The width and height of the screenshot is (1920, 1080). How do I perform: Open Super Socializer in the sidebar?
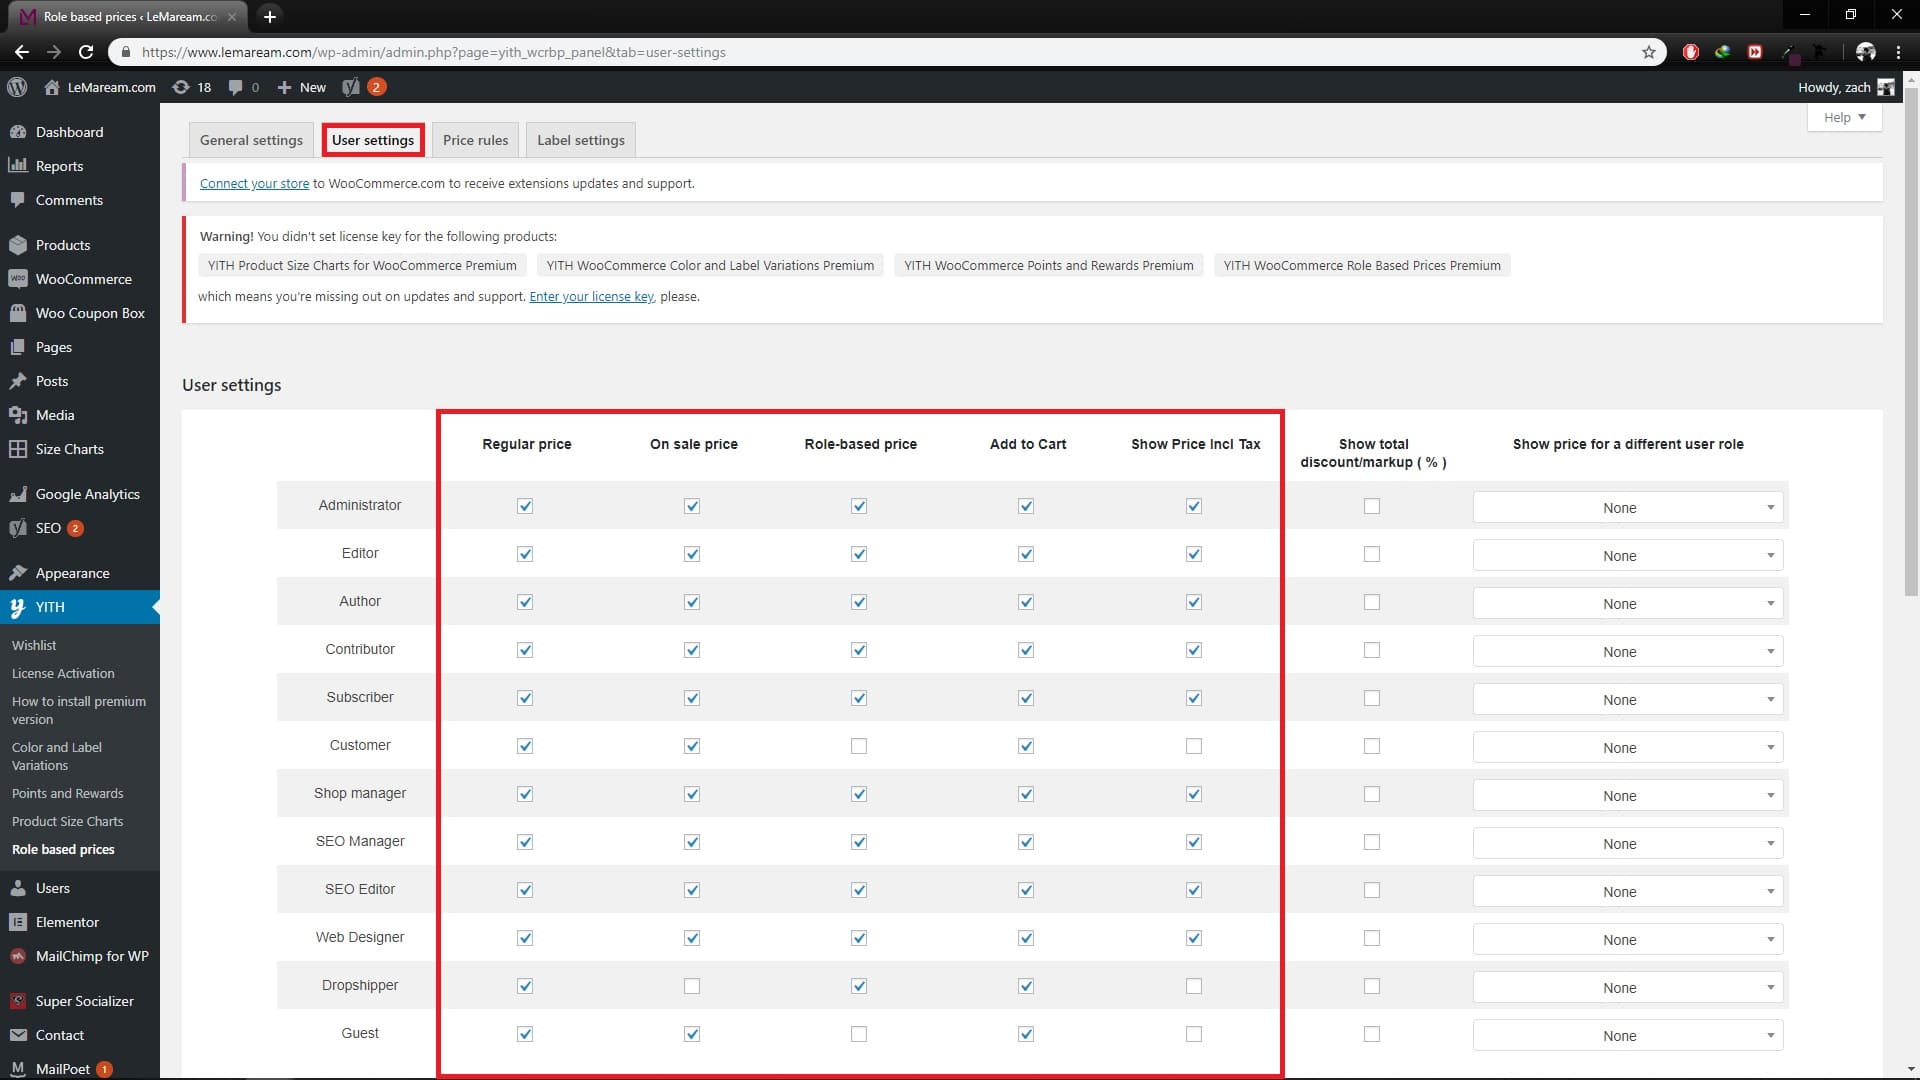click(84, 1001)
